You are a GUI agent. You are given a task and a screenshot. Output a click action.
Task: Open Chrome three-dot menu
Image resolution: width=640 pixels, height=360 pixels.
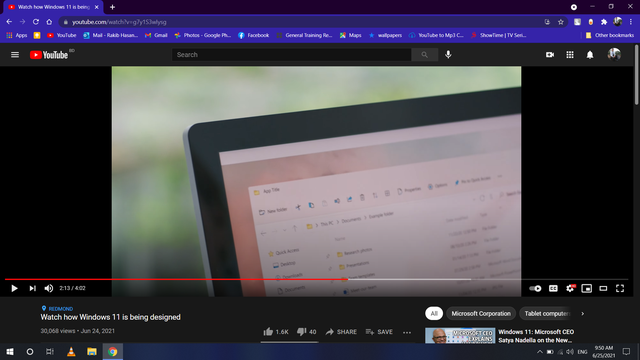(x=631, y=22)
